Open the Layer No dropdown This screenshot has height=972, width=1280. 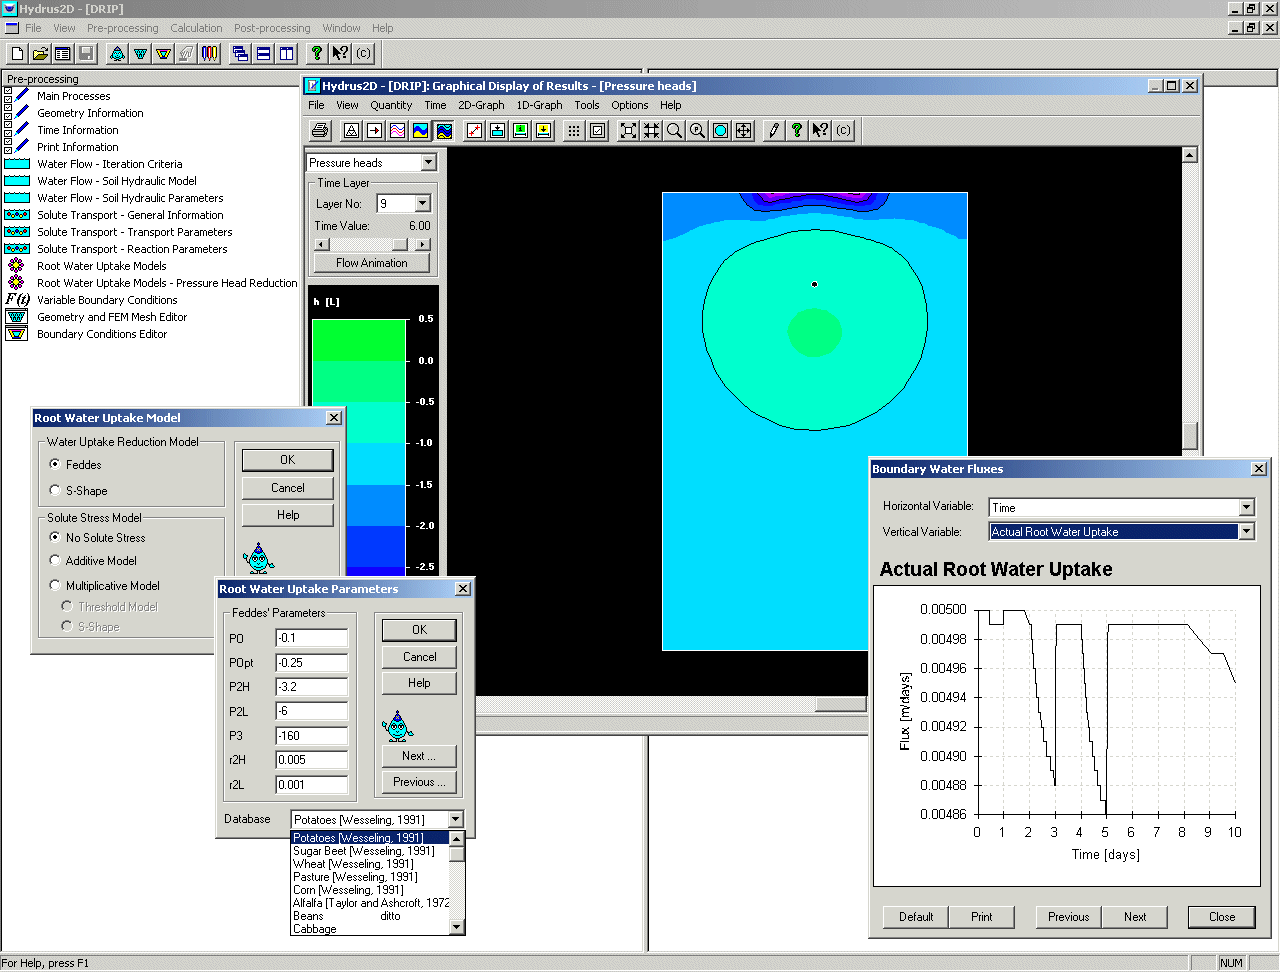click(422, 203)
